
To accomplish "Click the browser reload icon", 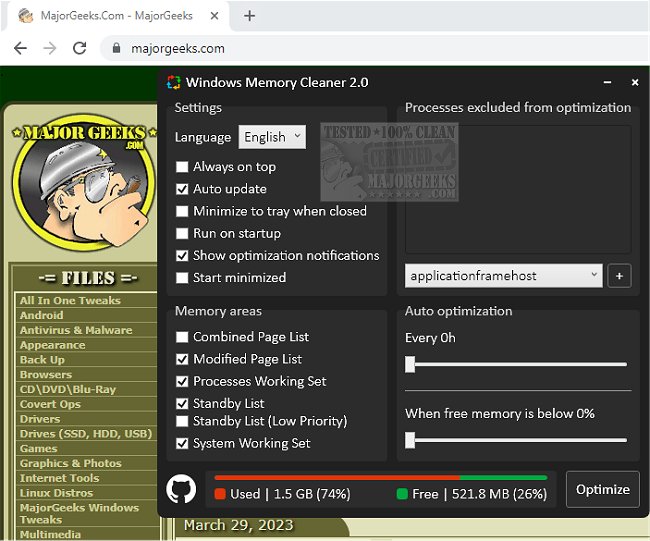I will pos(80,48).
